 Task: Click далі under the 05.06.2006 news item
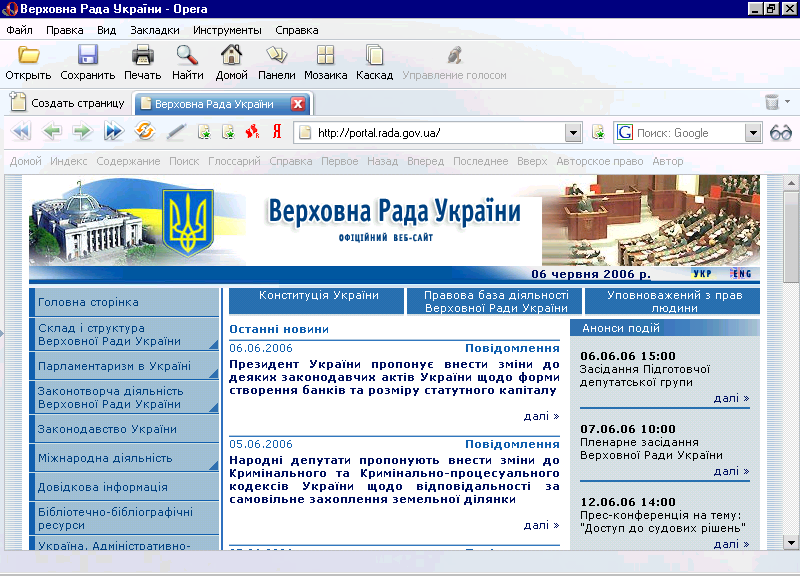coord(541,525)
